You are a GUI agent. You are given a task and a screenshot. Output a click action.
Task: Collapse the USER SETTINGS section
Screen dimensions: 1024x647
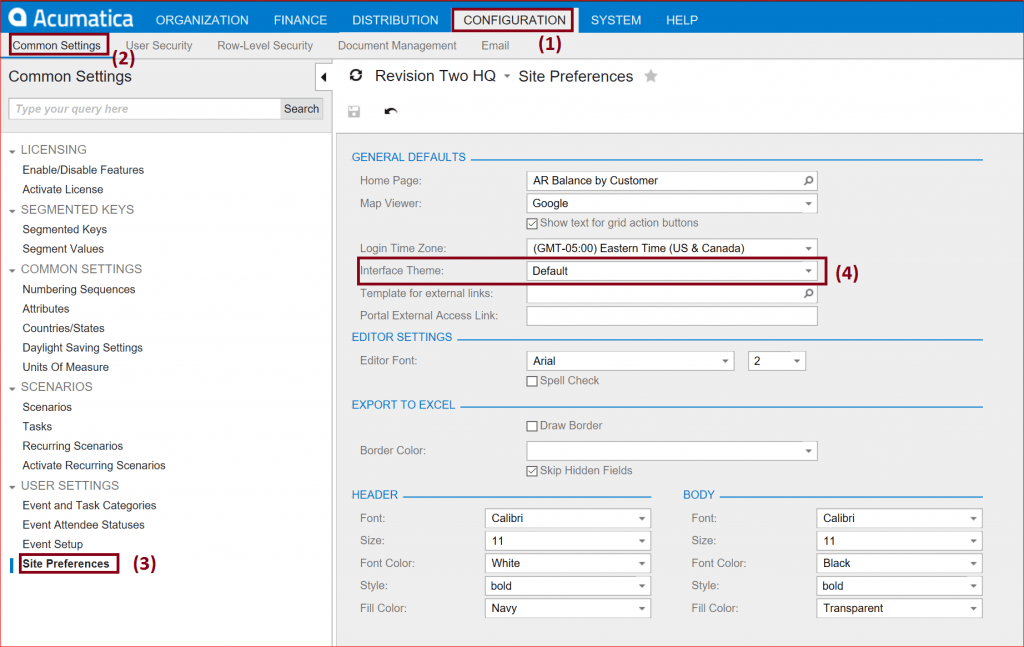(12, 488)
